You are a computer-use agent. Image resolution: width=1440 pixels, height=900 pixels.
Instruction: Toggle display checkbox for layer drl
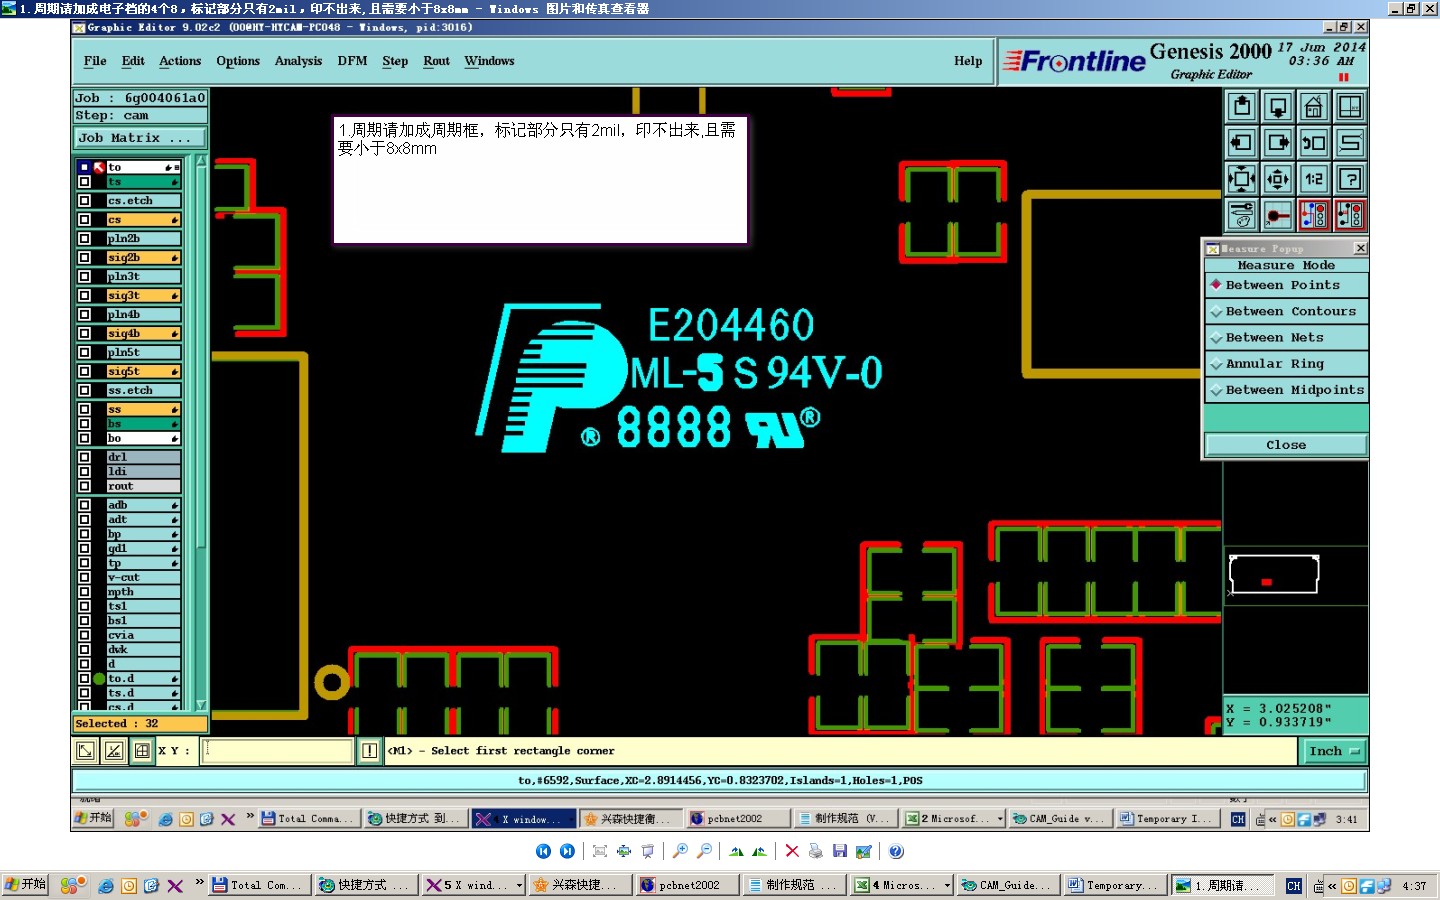85,457
